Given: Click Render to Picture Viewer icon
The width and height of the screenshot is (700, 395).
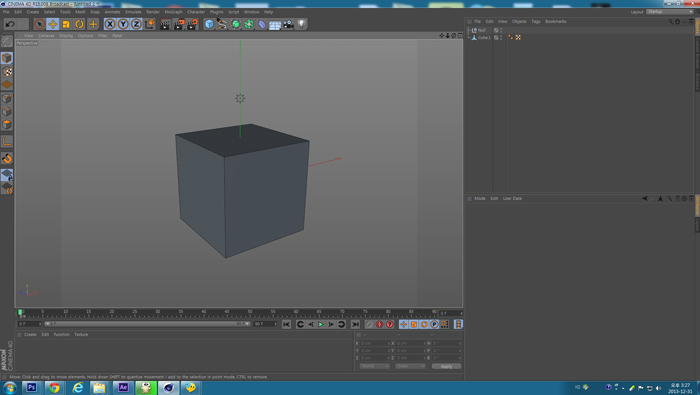Looking at the screenshot, I should coord(179,24).
